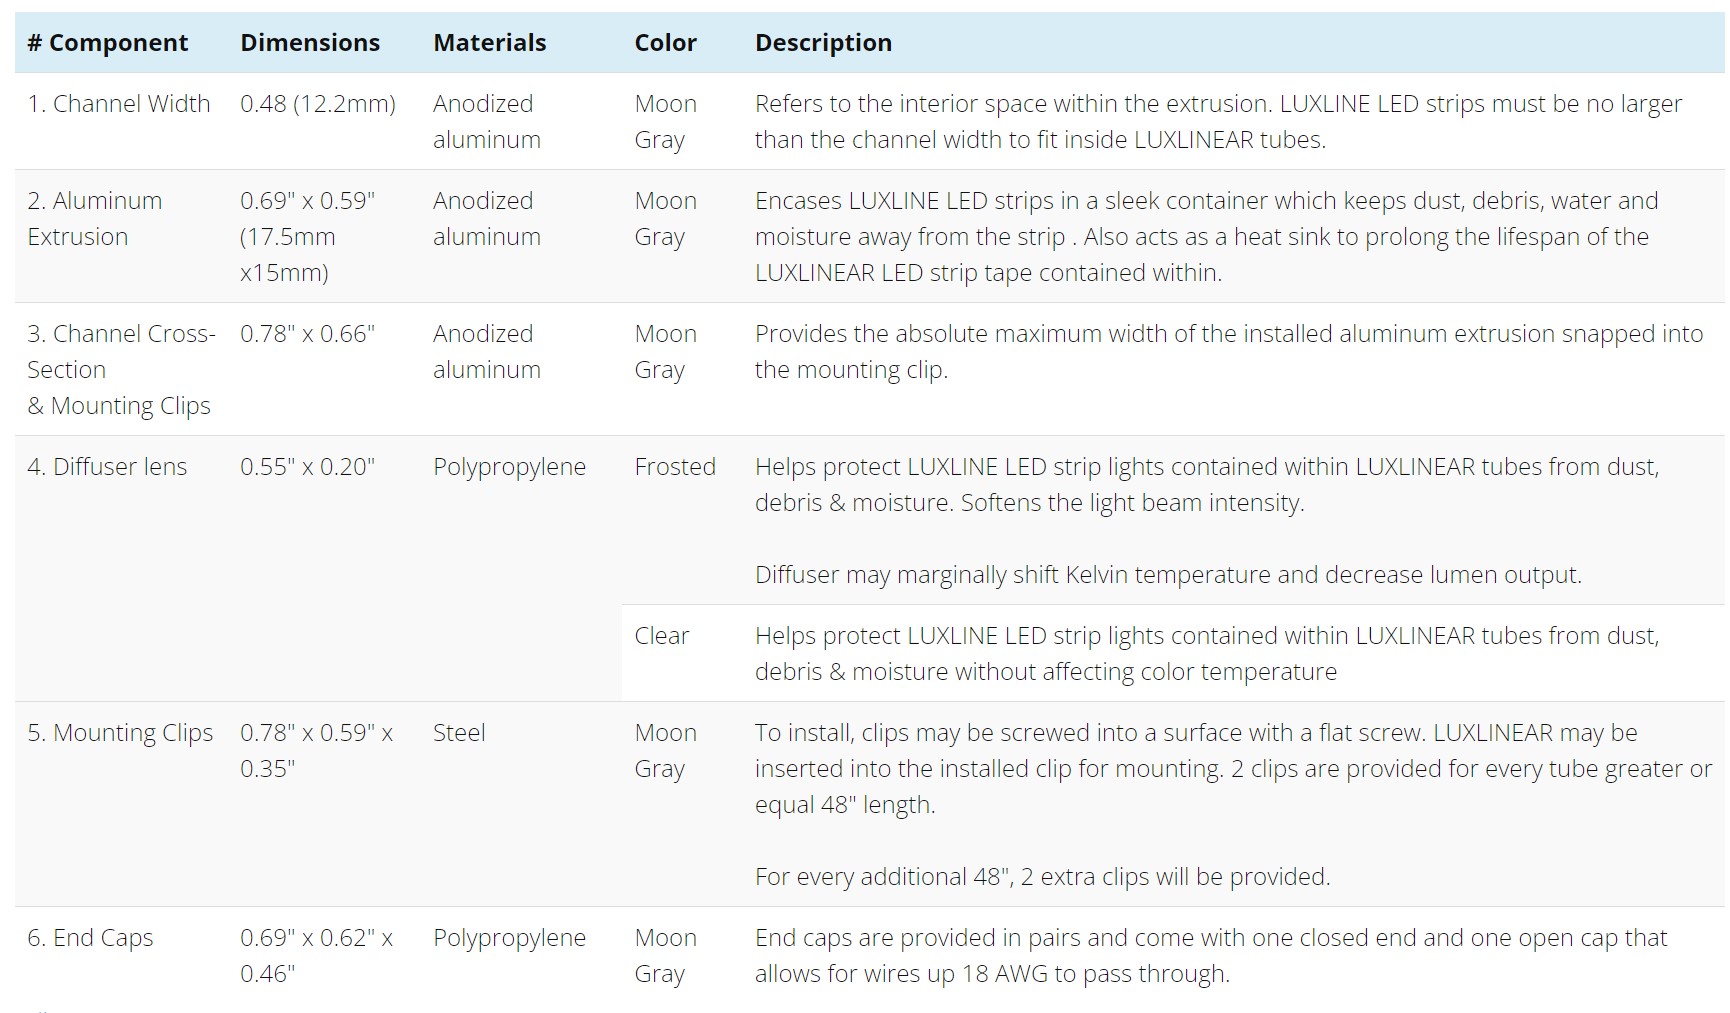Select the '6. End Caps' component cell
Image resolution: width=1730 pixels, height=1013 pixels.
point(90,938)
